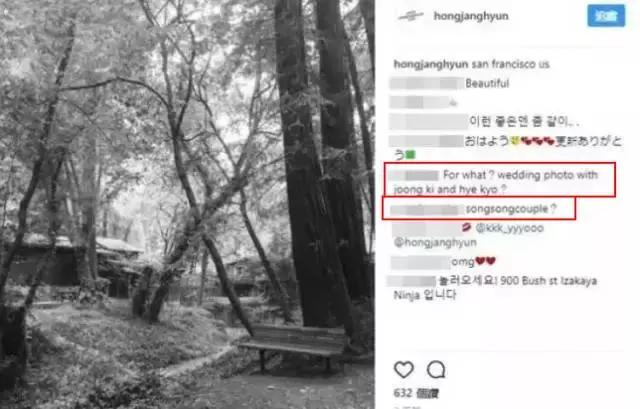Viewport: 640px width, 409px height.
Task: Click blurred username before おはよう comment
Action: [427, 141]
